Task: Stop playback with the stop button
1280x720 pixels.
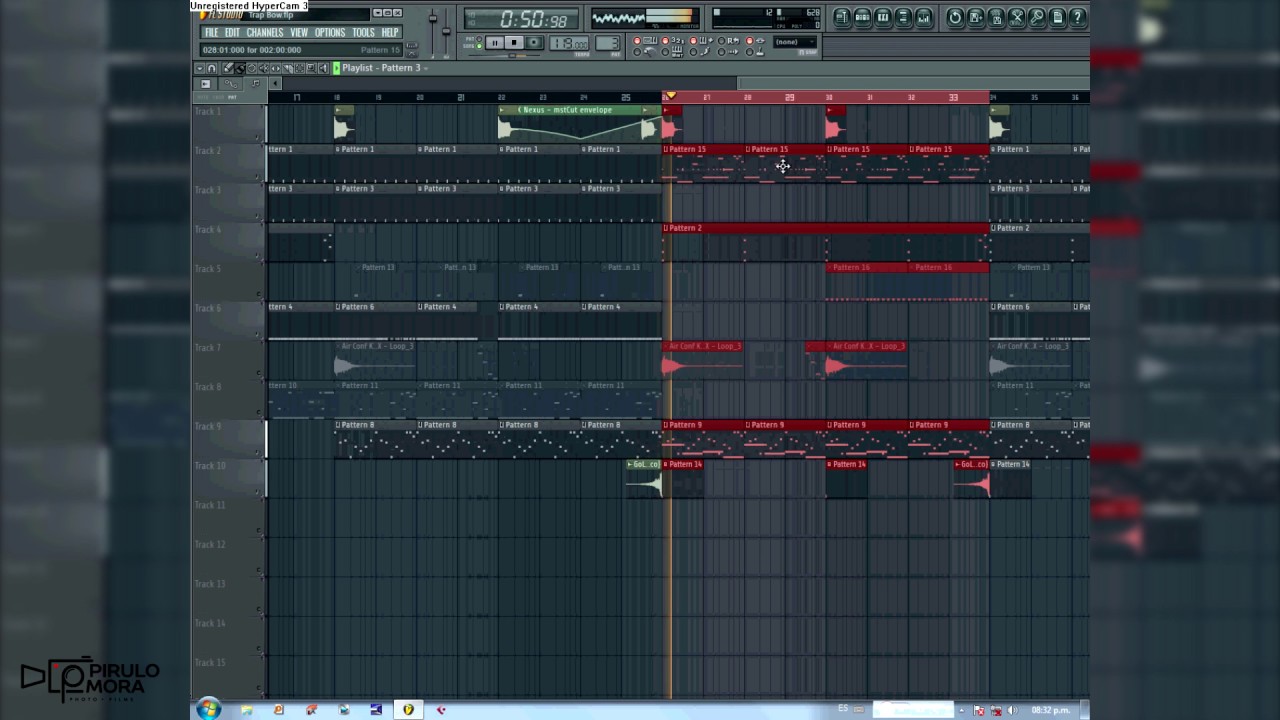Action: (514, 43)
